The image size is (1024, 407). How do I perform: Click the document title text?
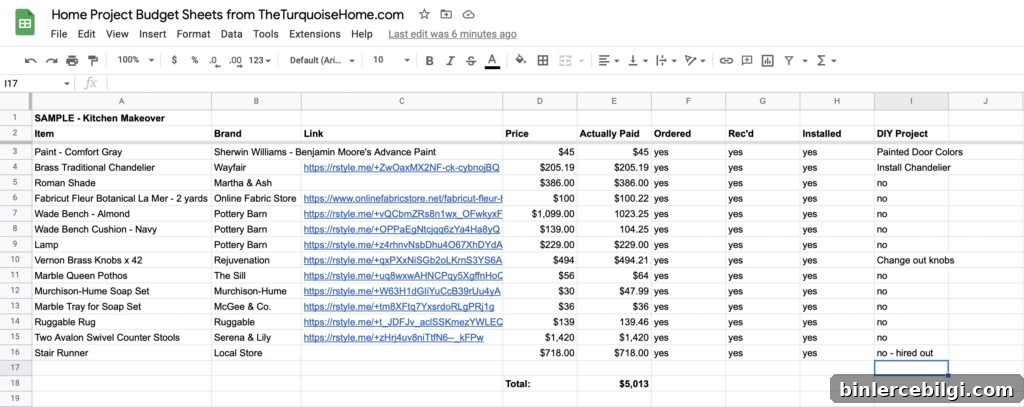coord(227,14)
